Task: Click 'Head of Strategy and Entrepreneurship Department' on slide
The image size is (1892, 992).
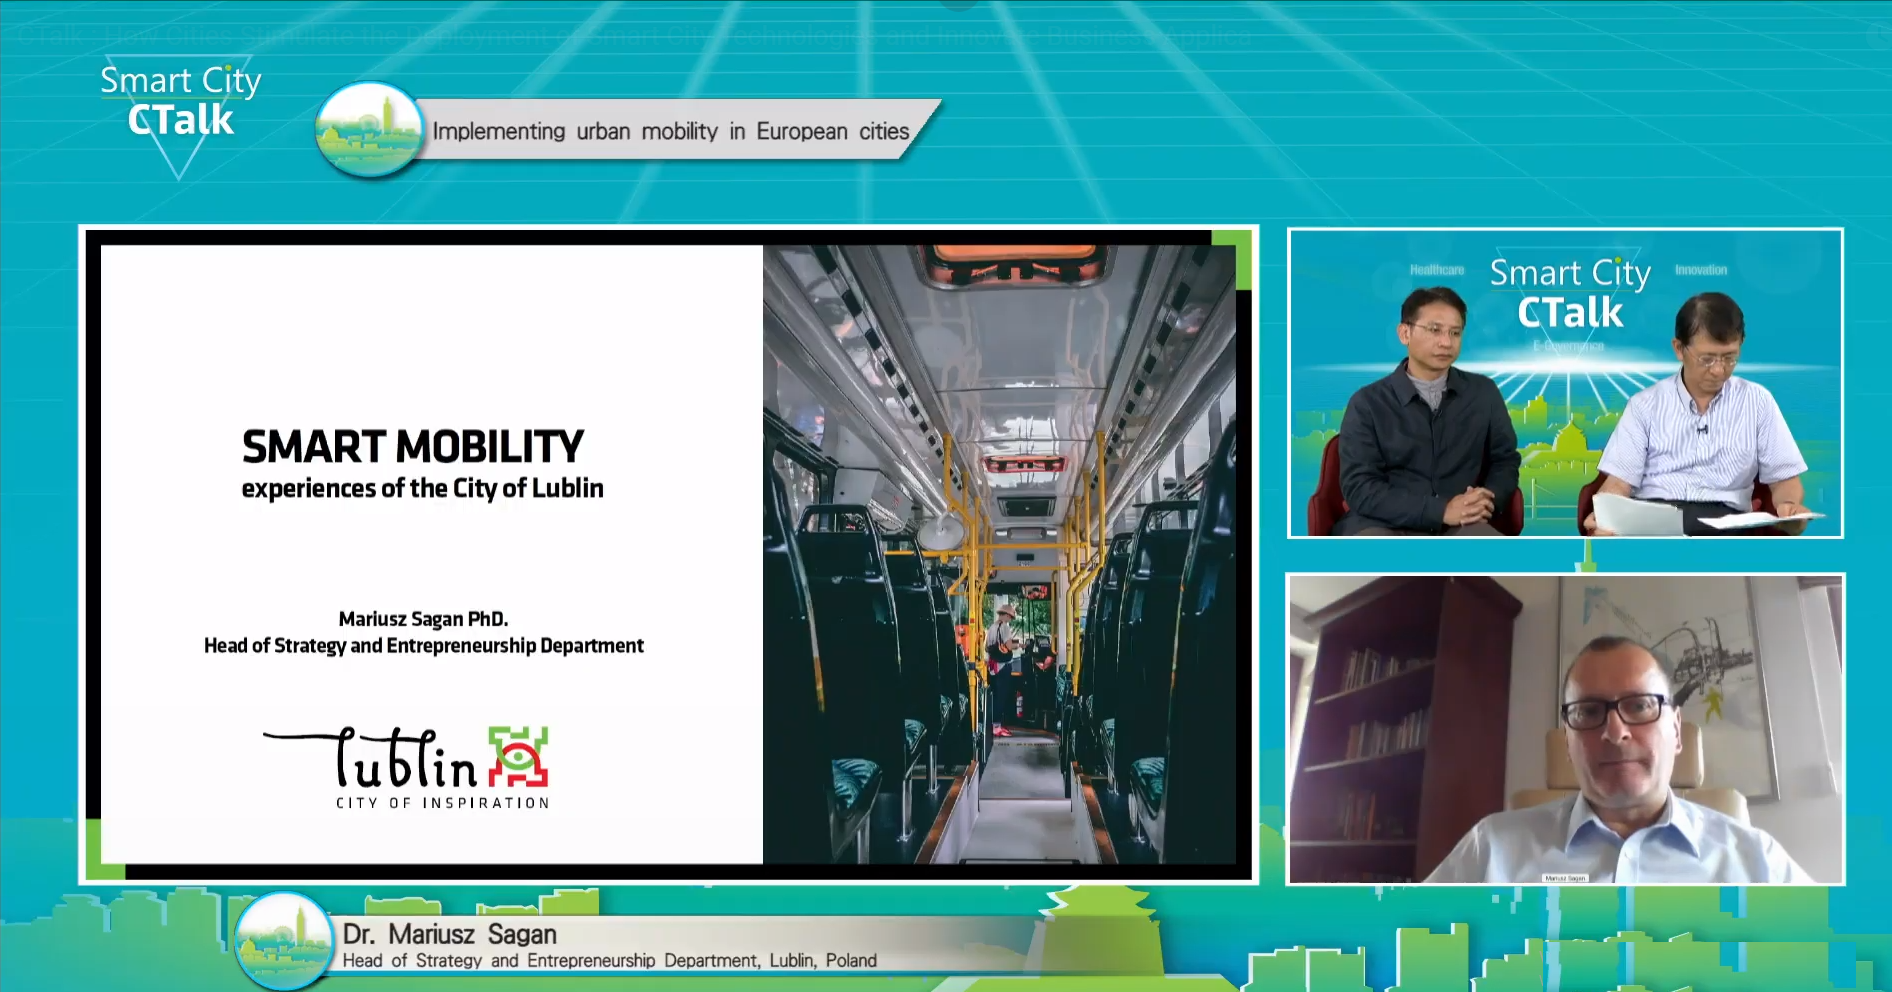Action: click(x=423, y=646)
